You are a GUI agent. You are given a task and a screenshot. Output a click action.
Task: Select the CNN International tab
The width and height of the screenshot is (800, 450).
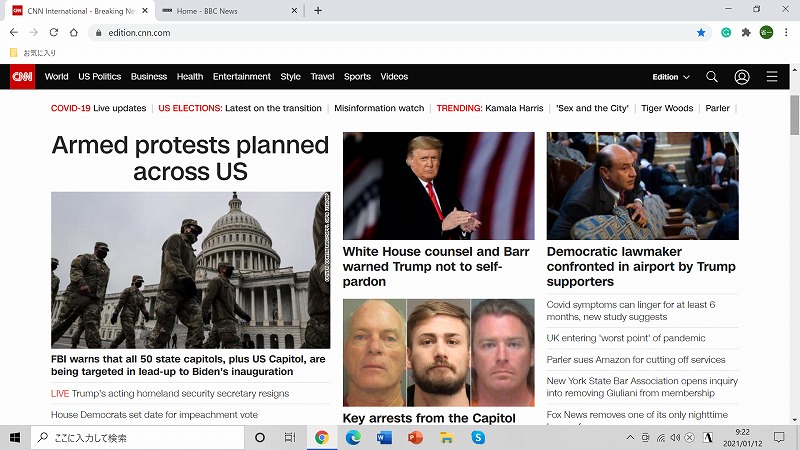pos(80,11)
